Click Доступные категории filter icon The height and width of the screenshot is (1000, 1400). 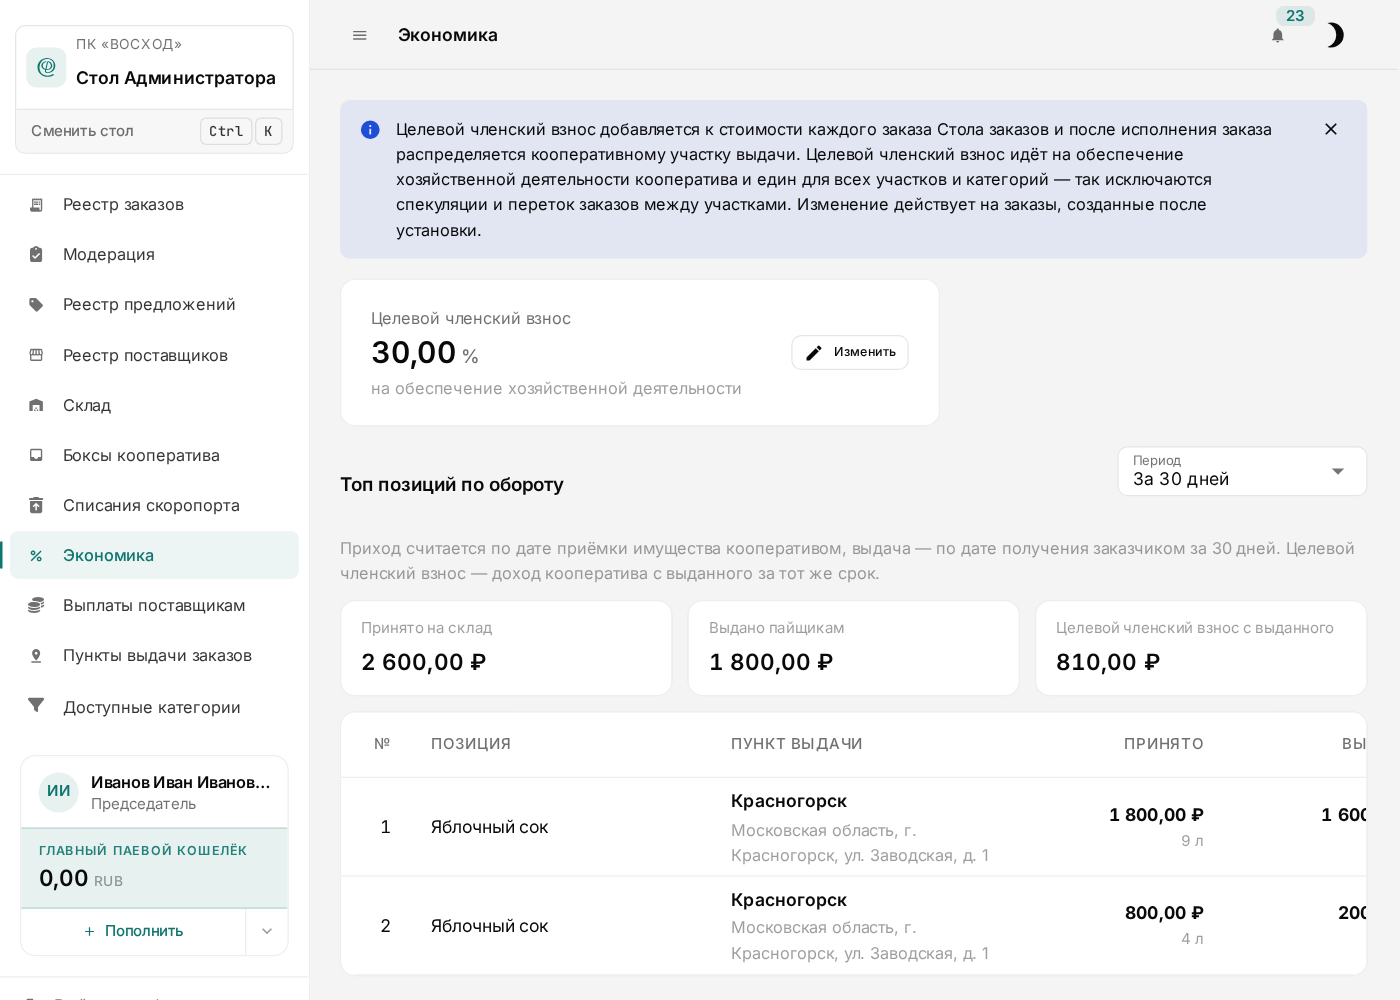36,705
